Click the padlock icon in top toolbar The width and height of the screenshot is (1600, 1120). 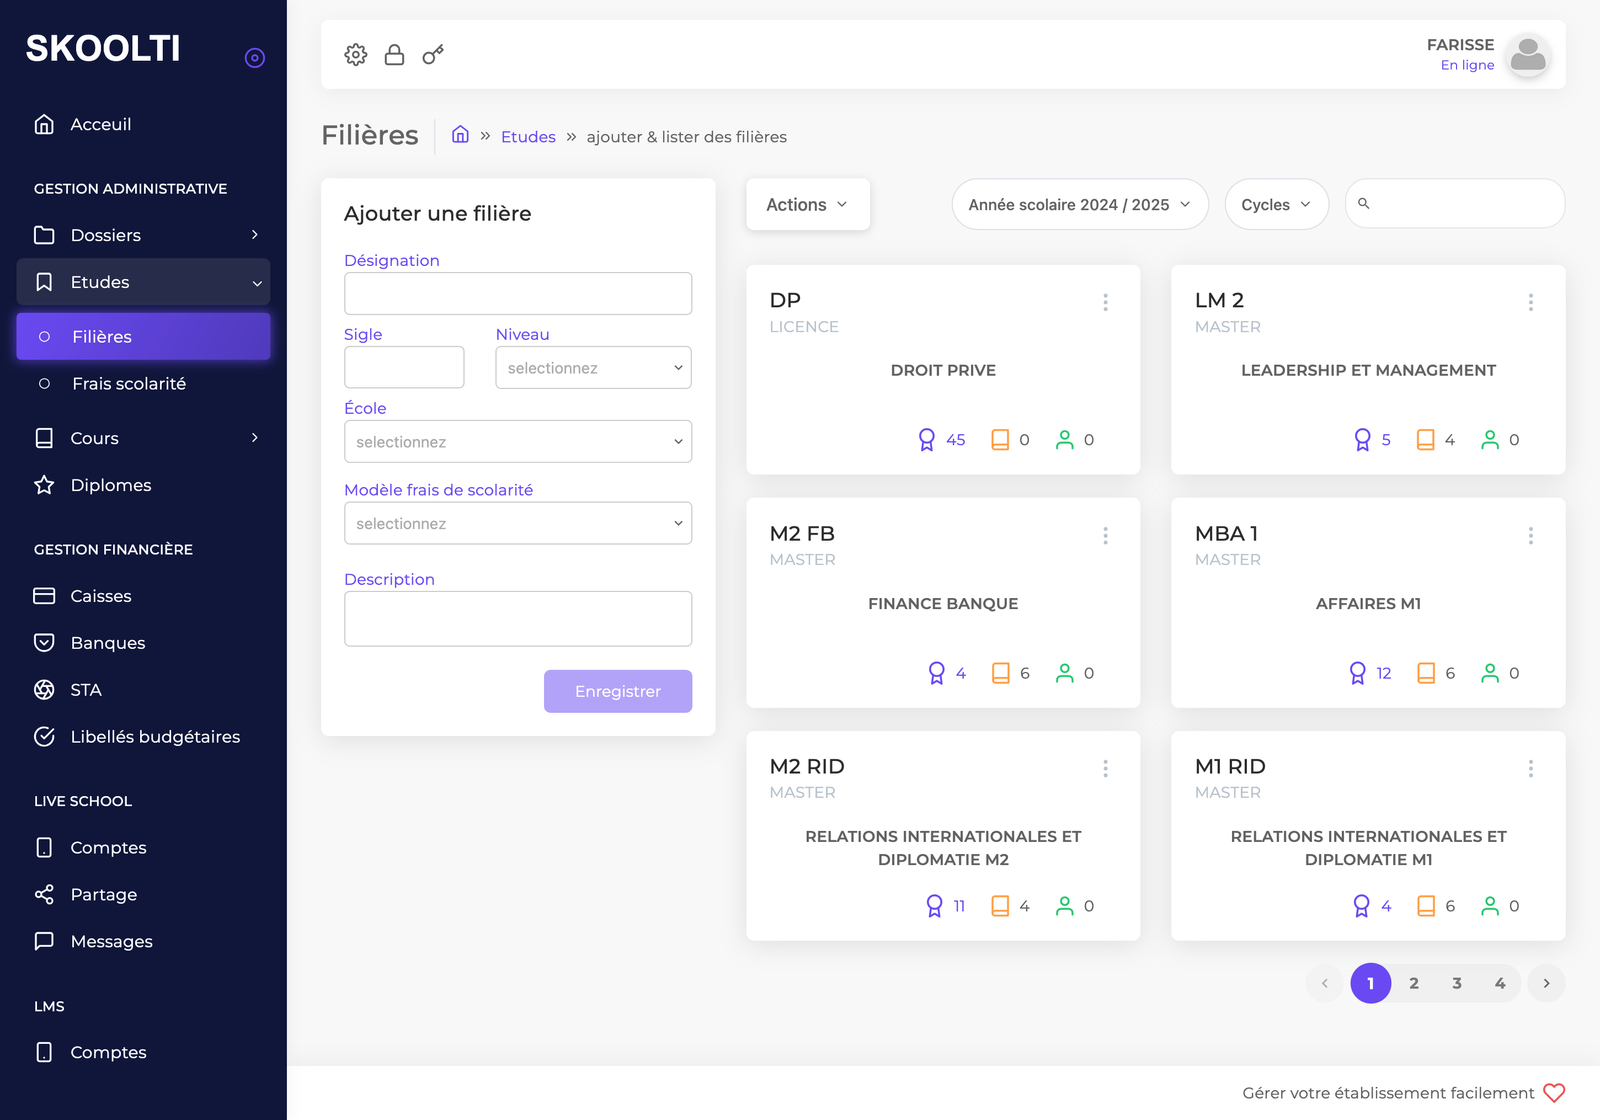[x=394, y=55]
